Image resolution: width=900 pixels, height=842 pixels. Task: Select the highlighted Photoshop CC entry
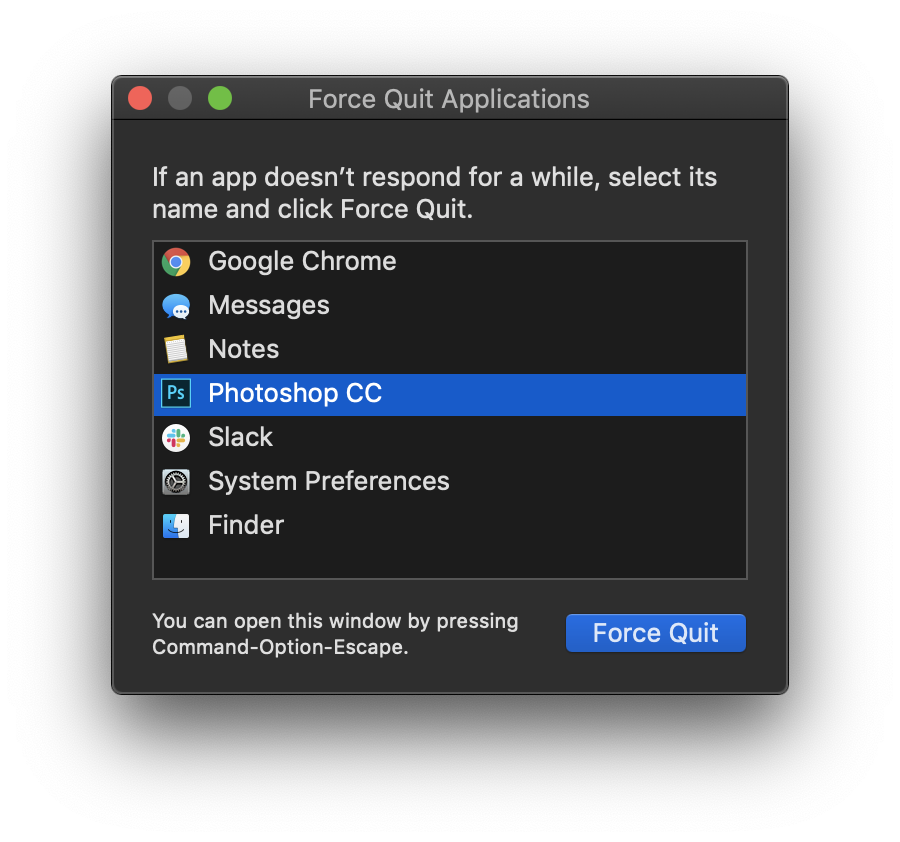click(x=449, y=394)
